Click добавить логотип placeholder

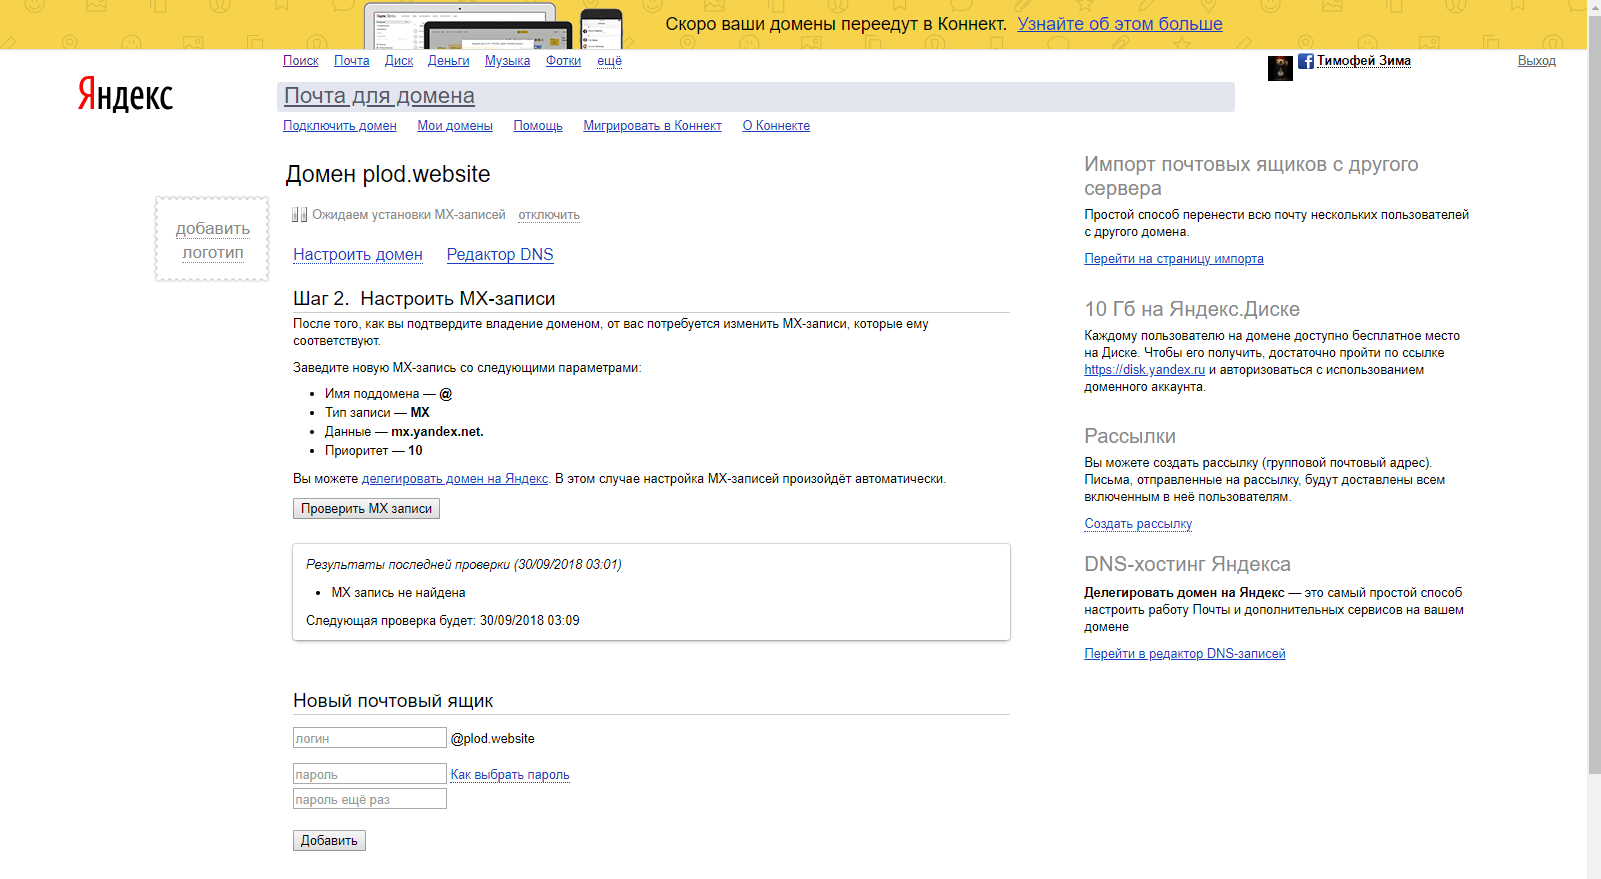[212, 239]
